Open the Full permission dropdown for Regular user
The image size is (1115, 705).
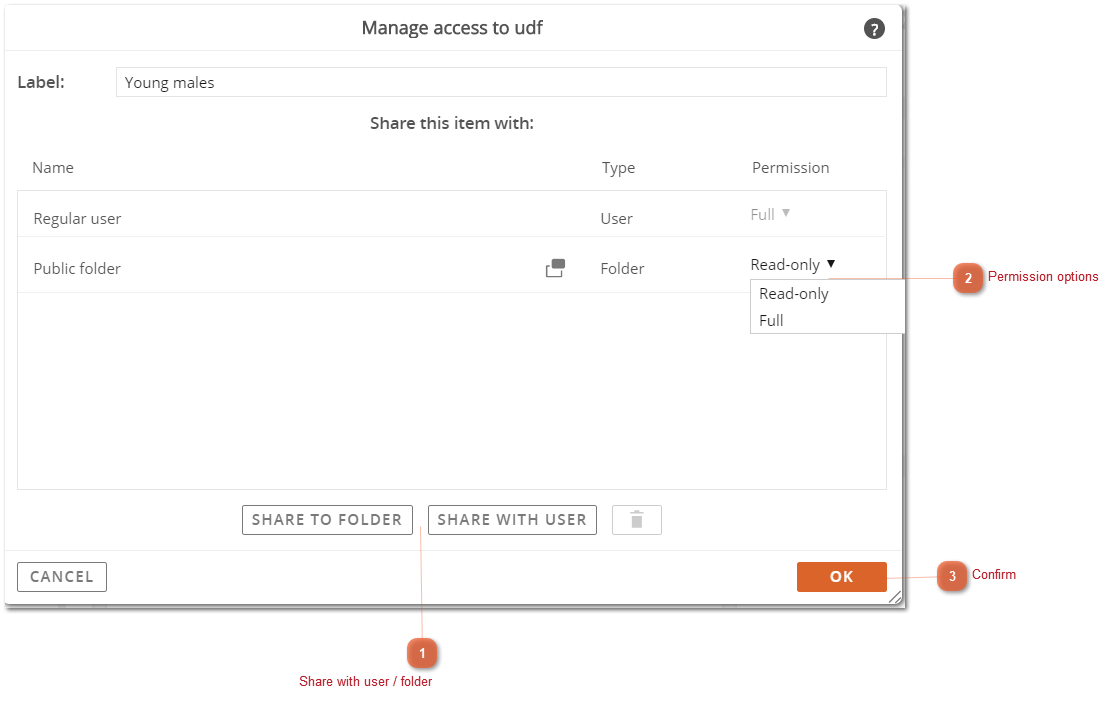[x=770, y=214]
